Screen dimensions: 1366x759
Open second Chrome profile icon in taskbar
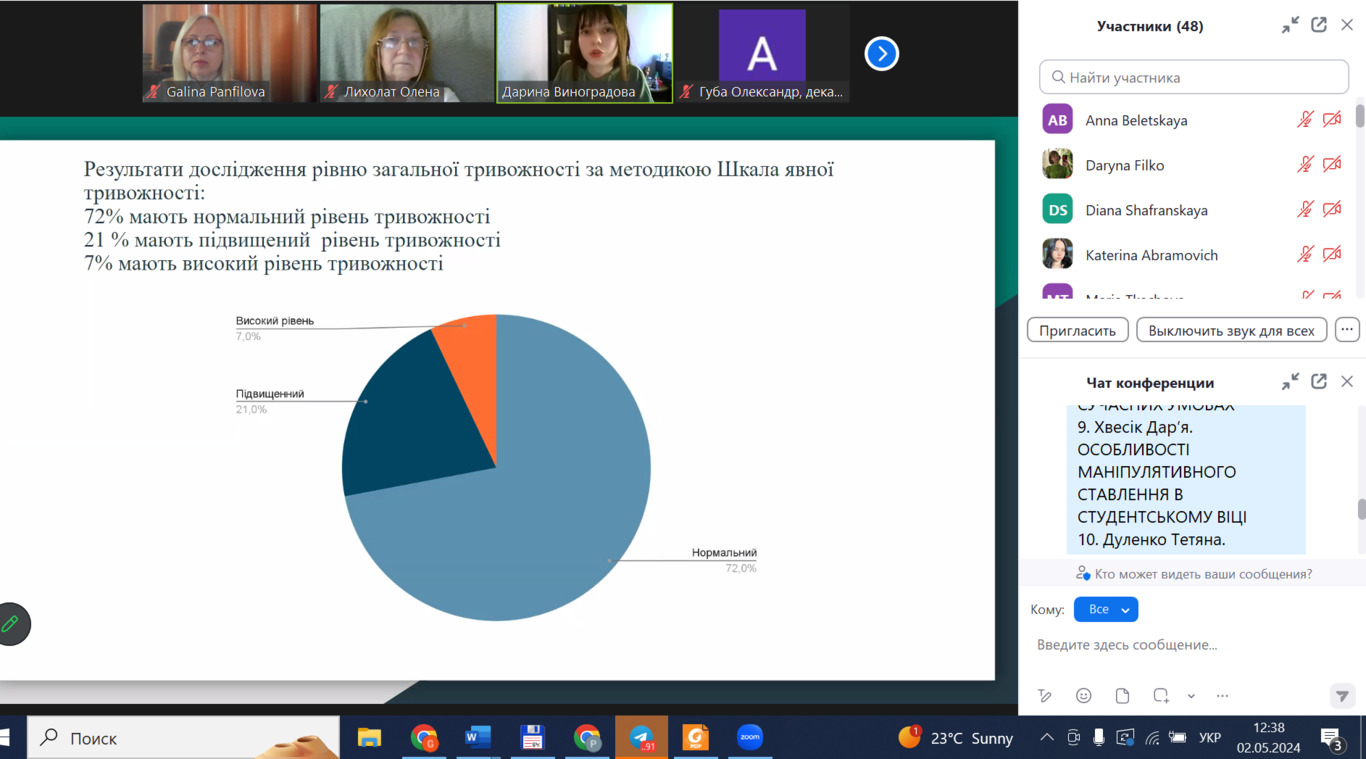point(587,738)
